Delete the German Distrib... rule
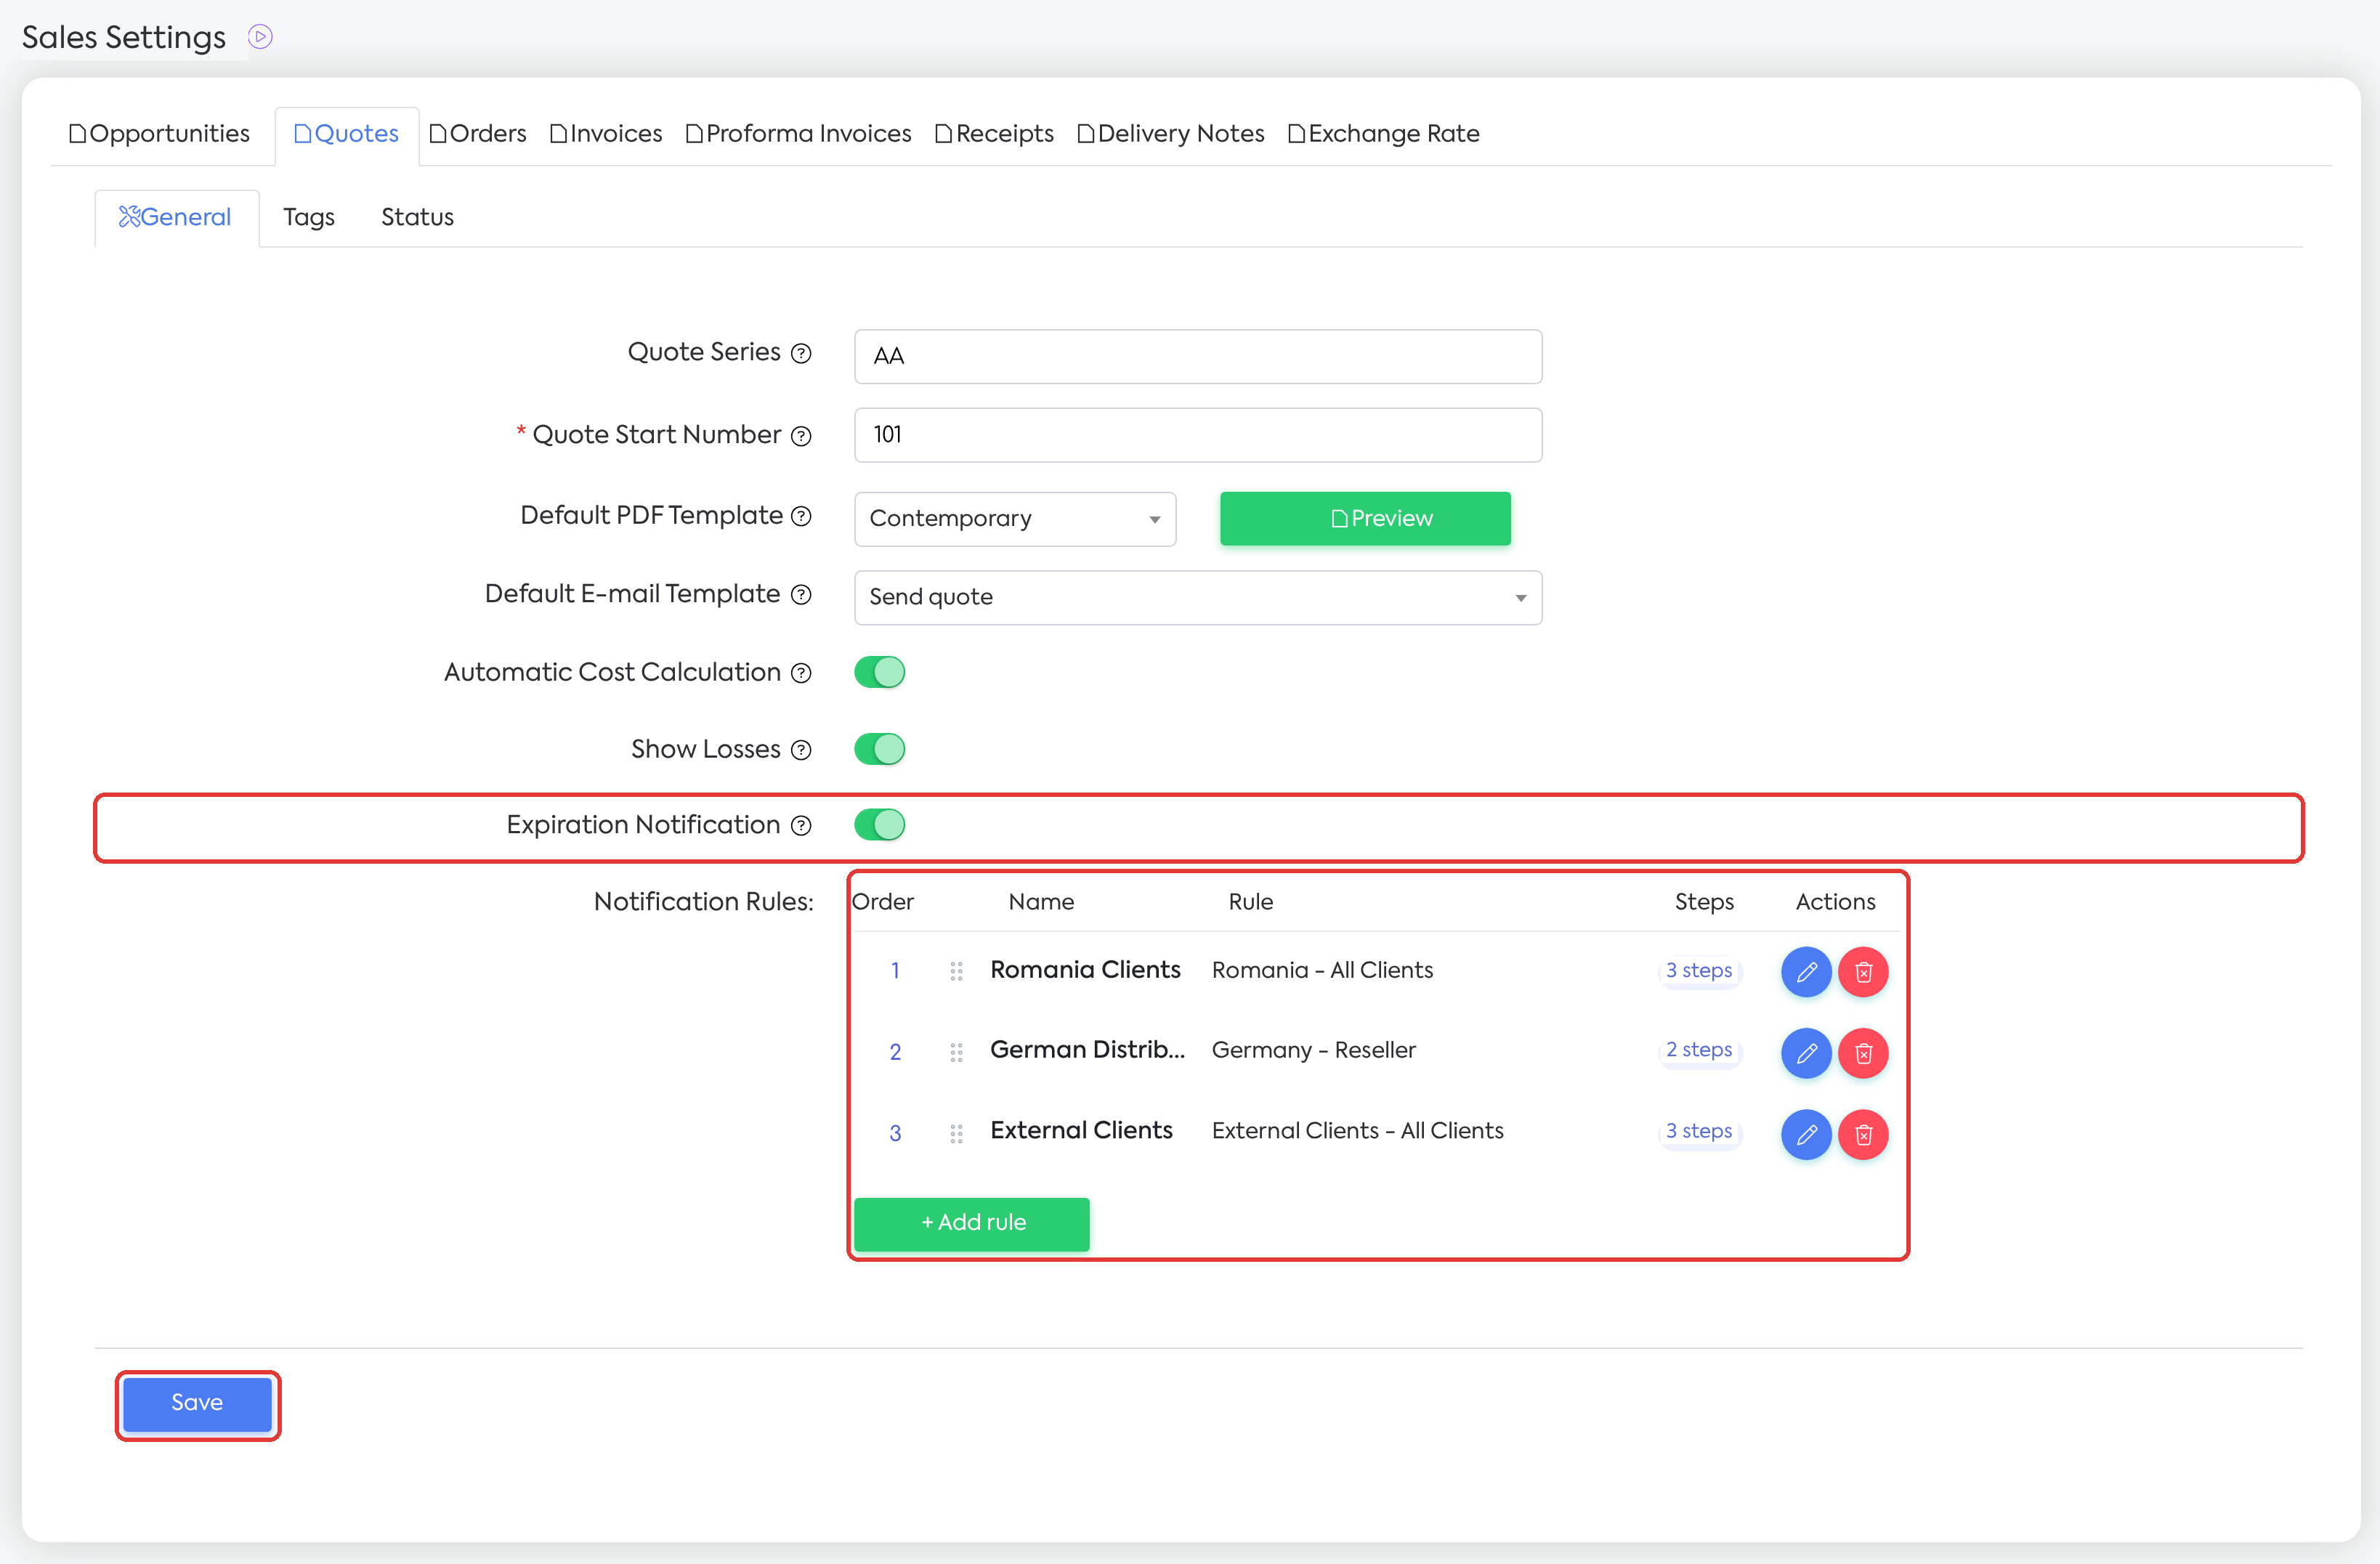The height and width of the screenshot is (1564, 2380). pos(1863,1053)
